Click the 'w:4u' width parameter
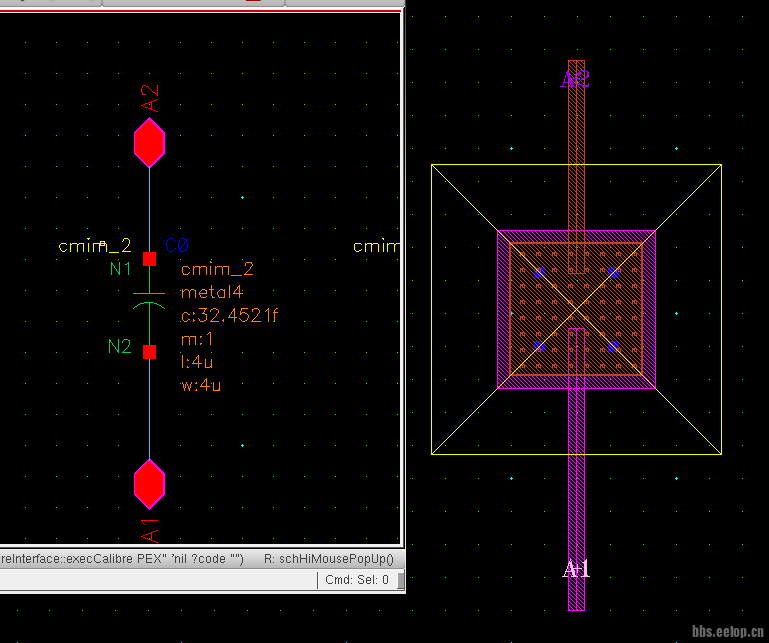The image size is (769, 643). point(201,385)
